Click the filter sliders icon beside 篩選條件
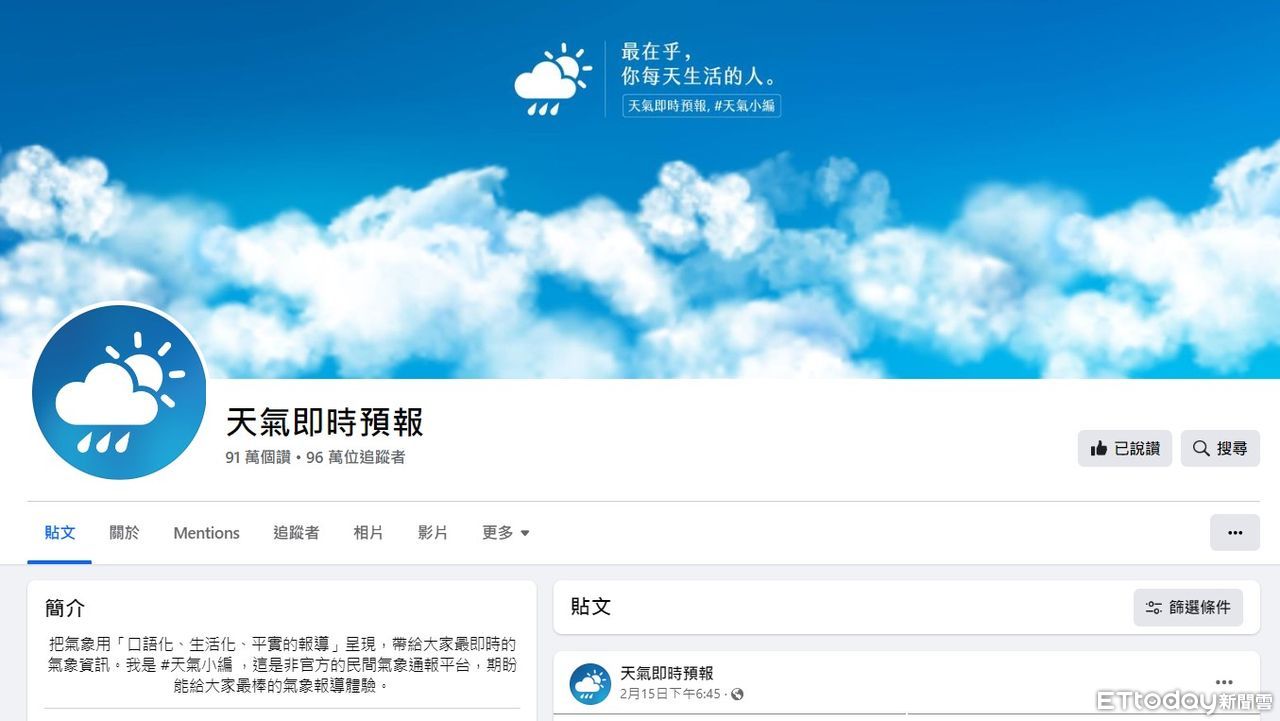The width and height of the screenshot is (1280, 721). tap(1154, 607)
